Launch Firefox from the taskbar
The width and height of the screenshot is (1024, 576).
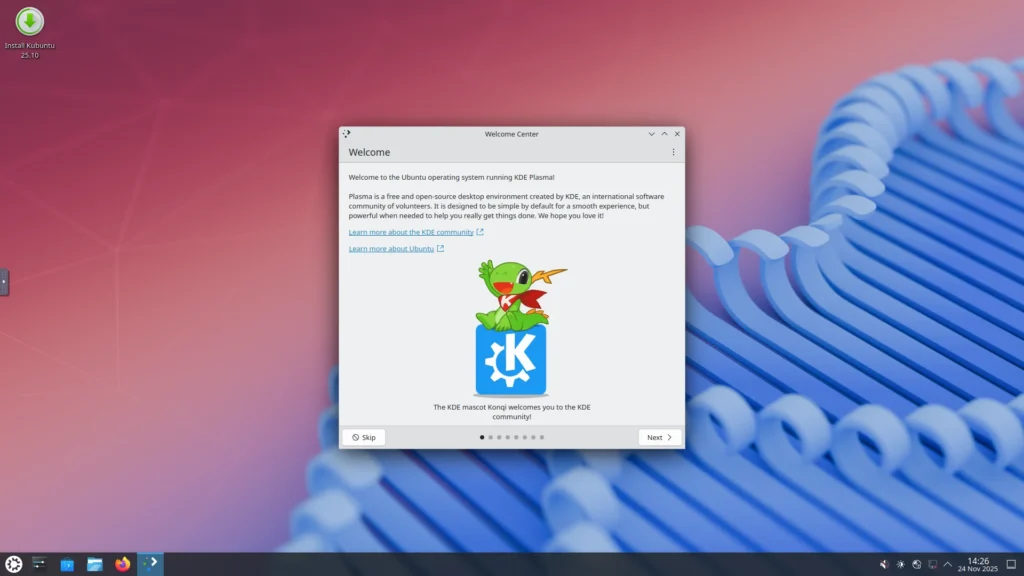point(122,564)
